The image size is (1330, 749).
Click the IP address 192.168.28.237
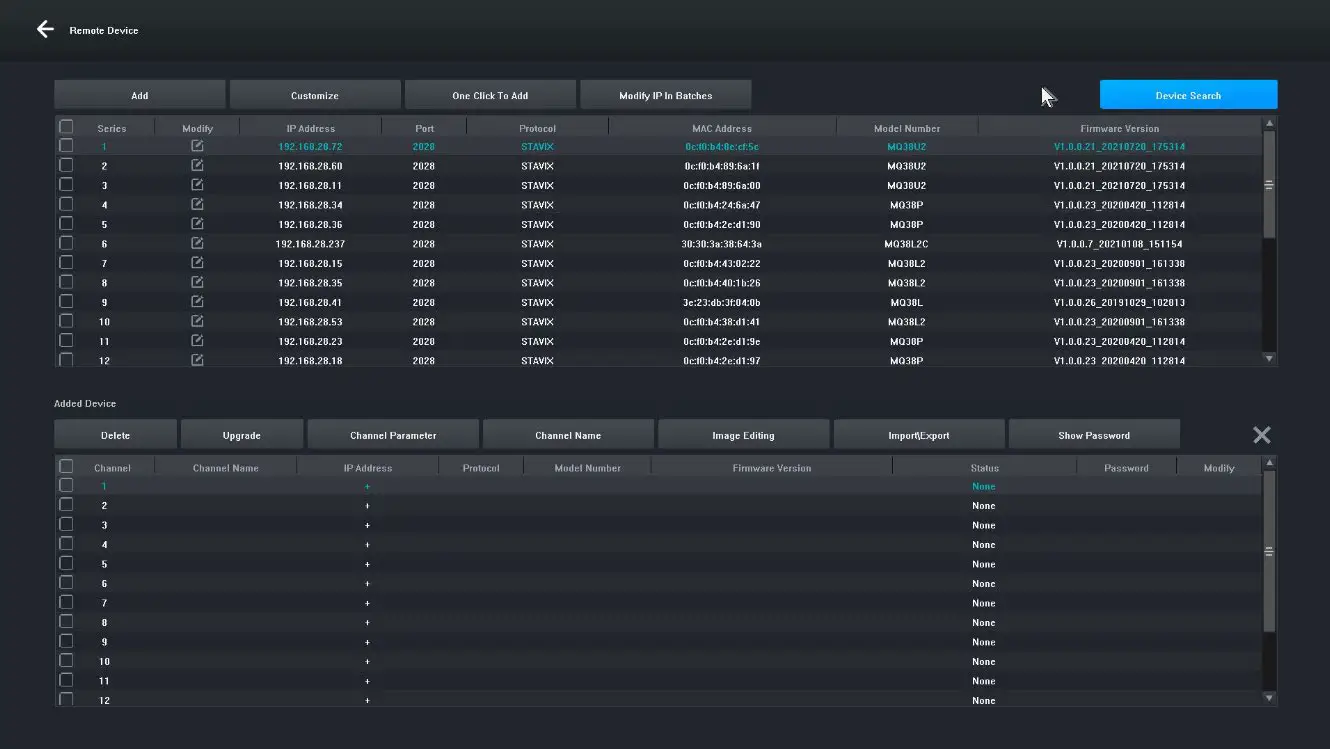(x=310, y=244)
